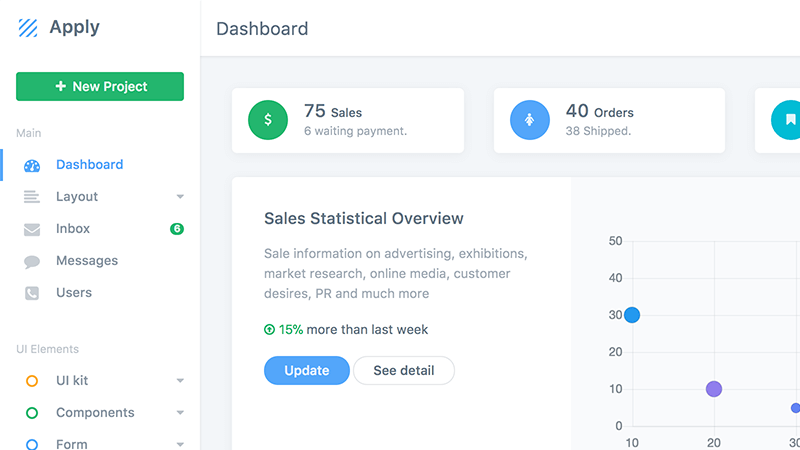
Task: Click the Layout lines icon
Action: click(x=32, y=197)
